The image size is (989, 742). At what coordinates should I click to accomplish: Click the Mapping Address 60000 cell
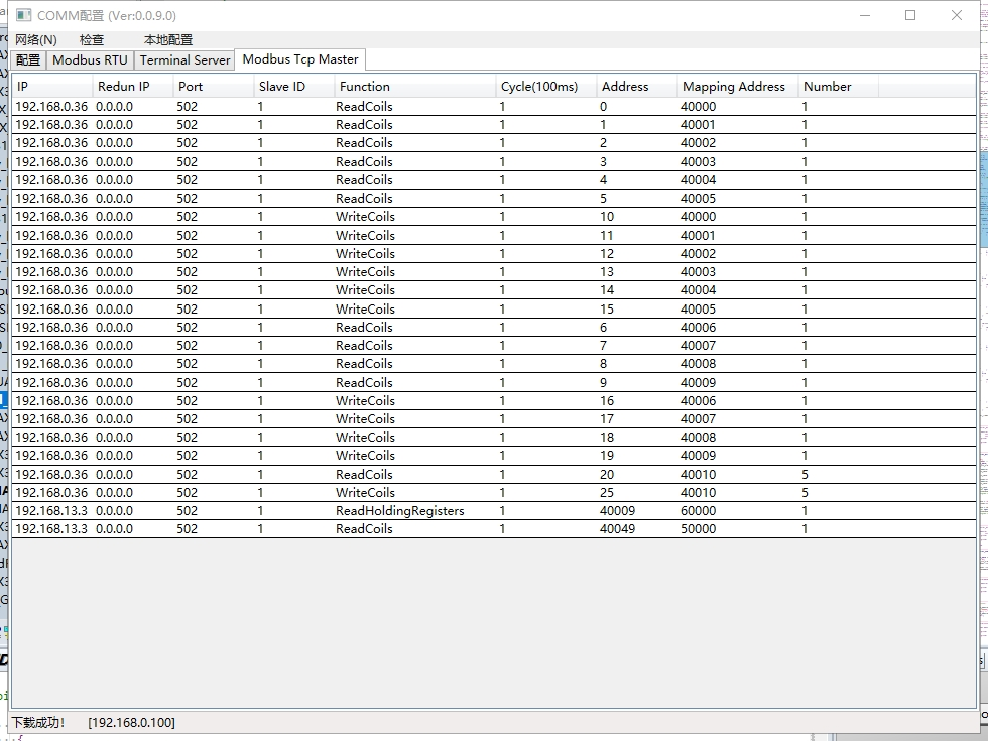tap(698, 511)
